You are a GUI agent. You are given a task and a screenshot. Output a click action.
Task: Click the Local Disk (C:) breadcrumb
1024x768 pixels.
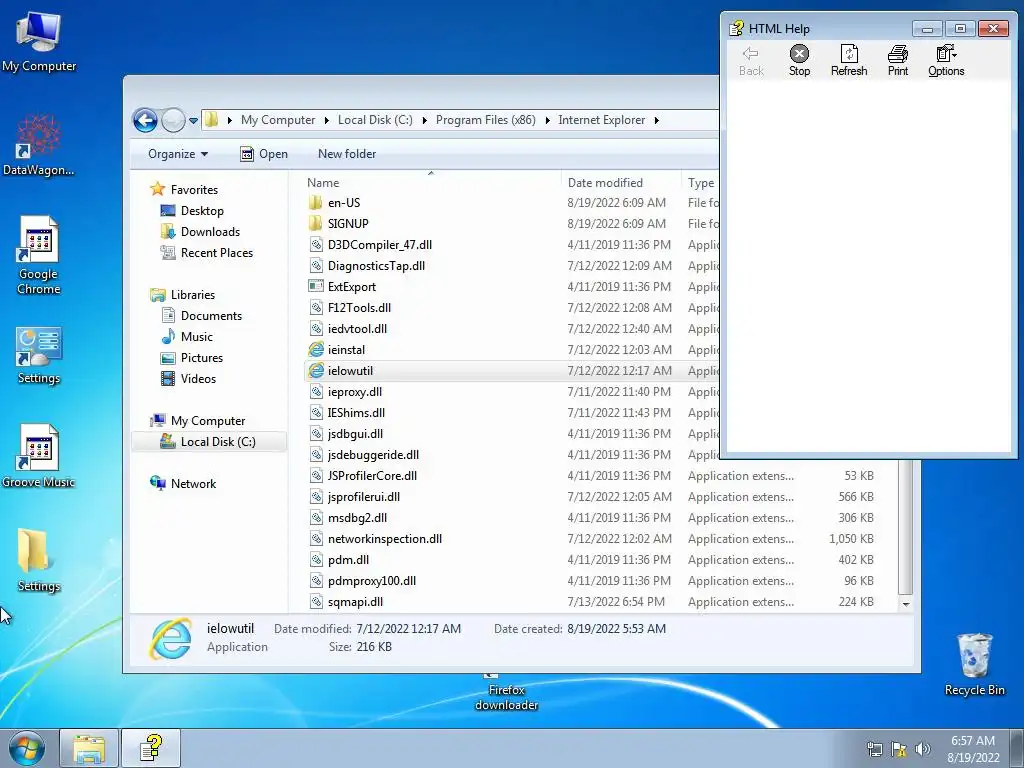coord(375,120)
